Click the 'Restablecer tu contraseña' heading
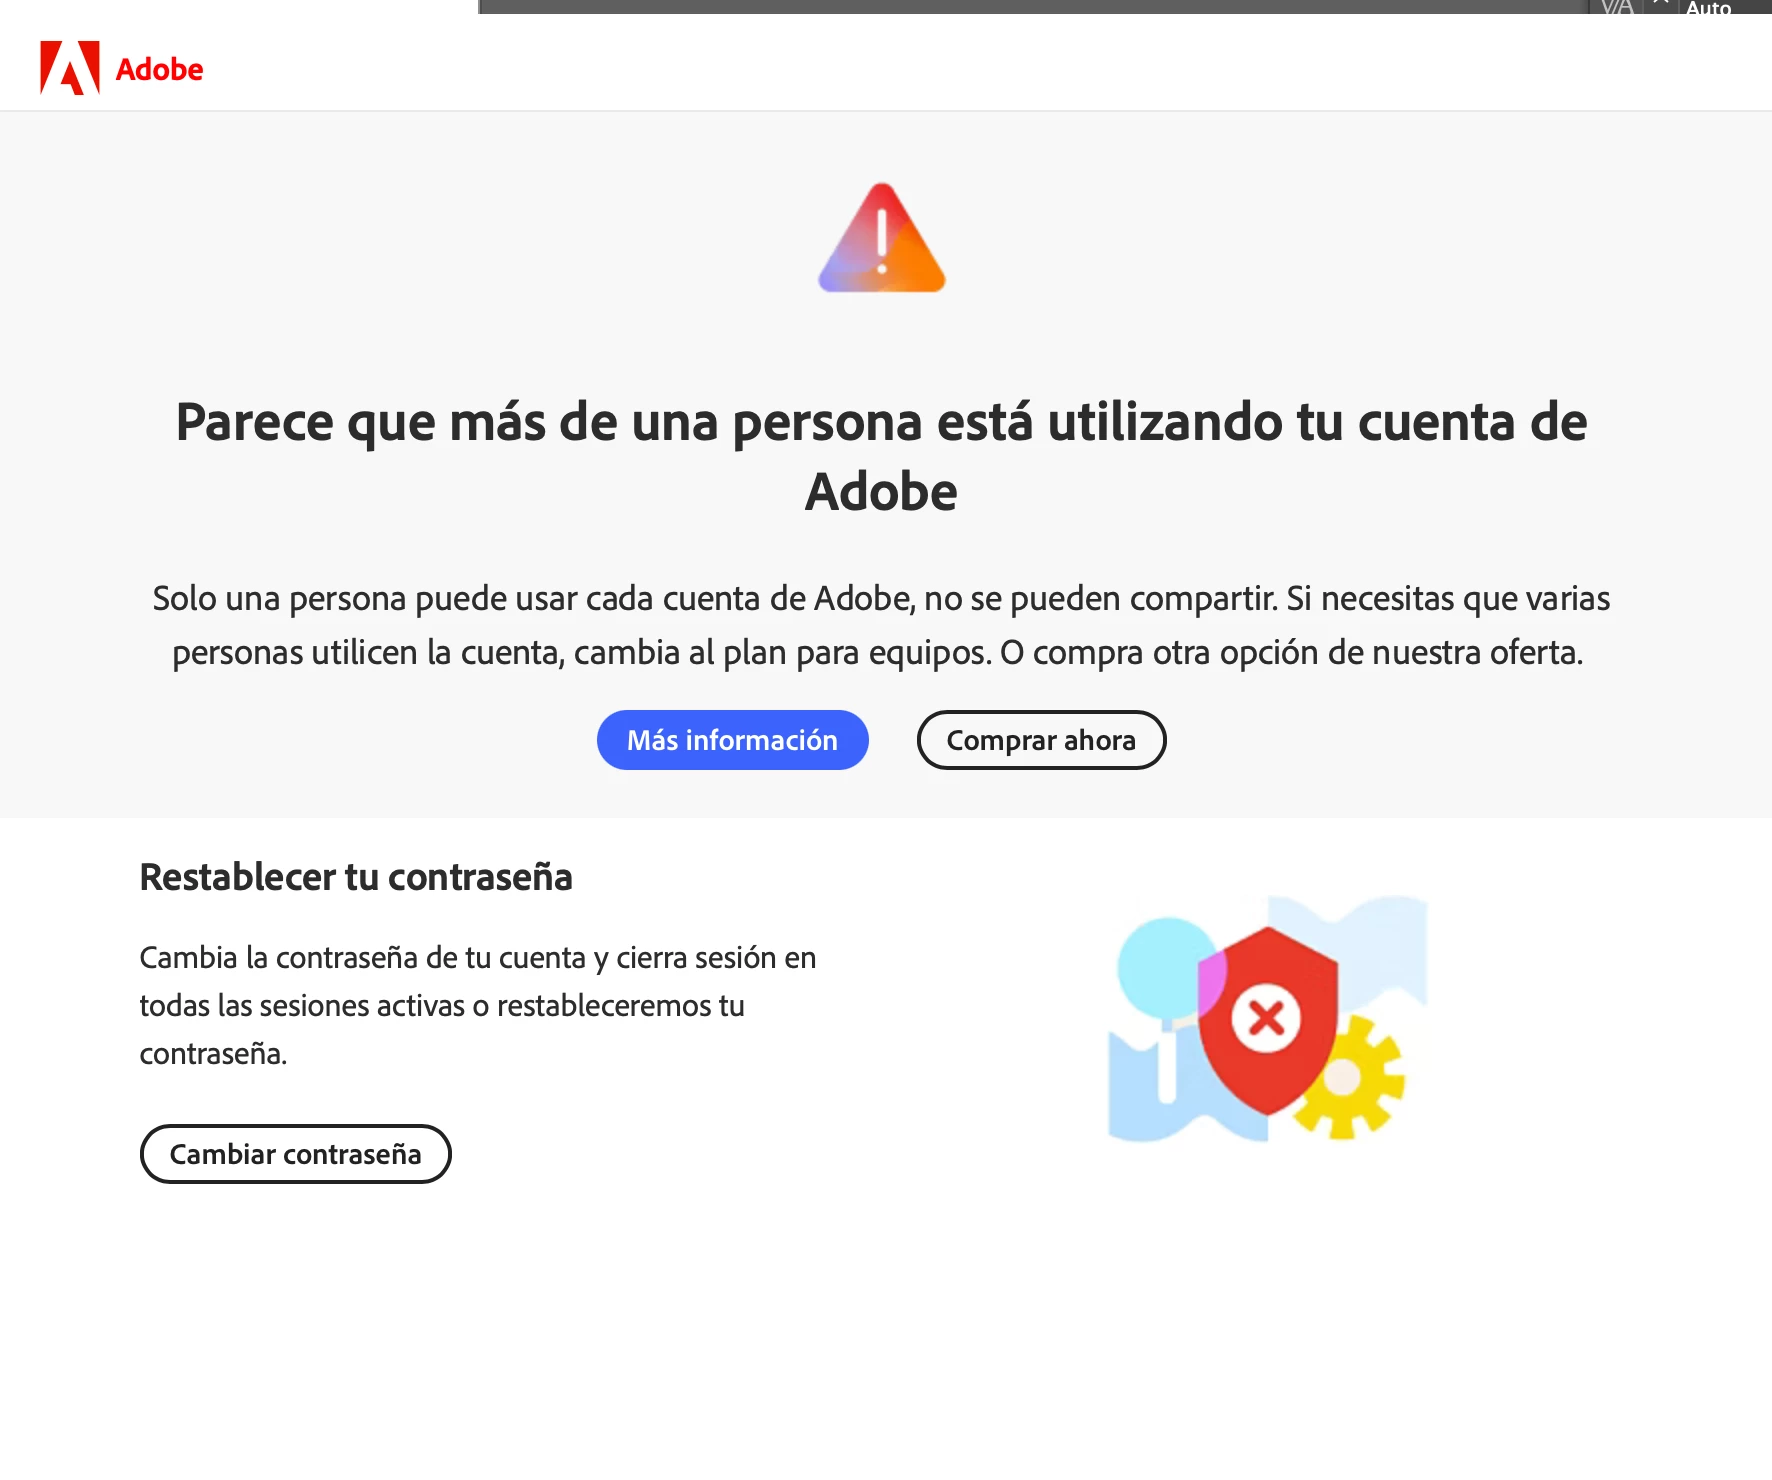Viewport: 1772px width, 1480px height. click(x=356, y=877)
